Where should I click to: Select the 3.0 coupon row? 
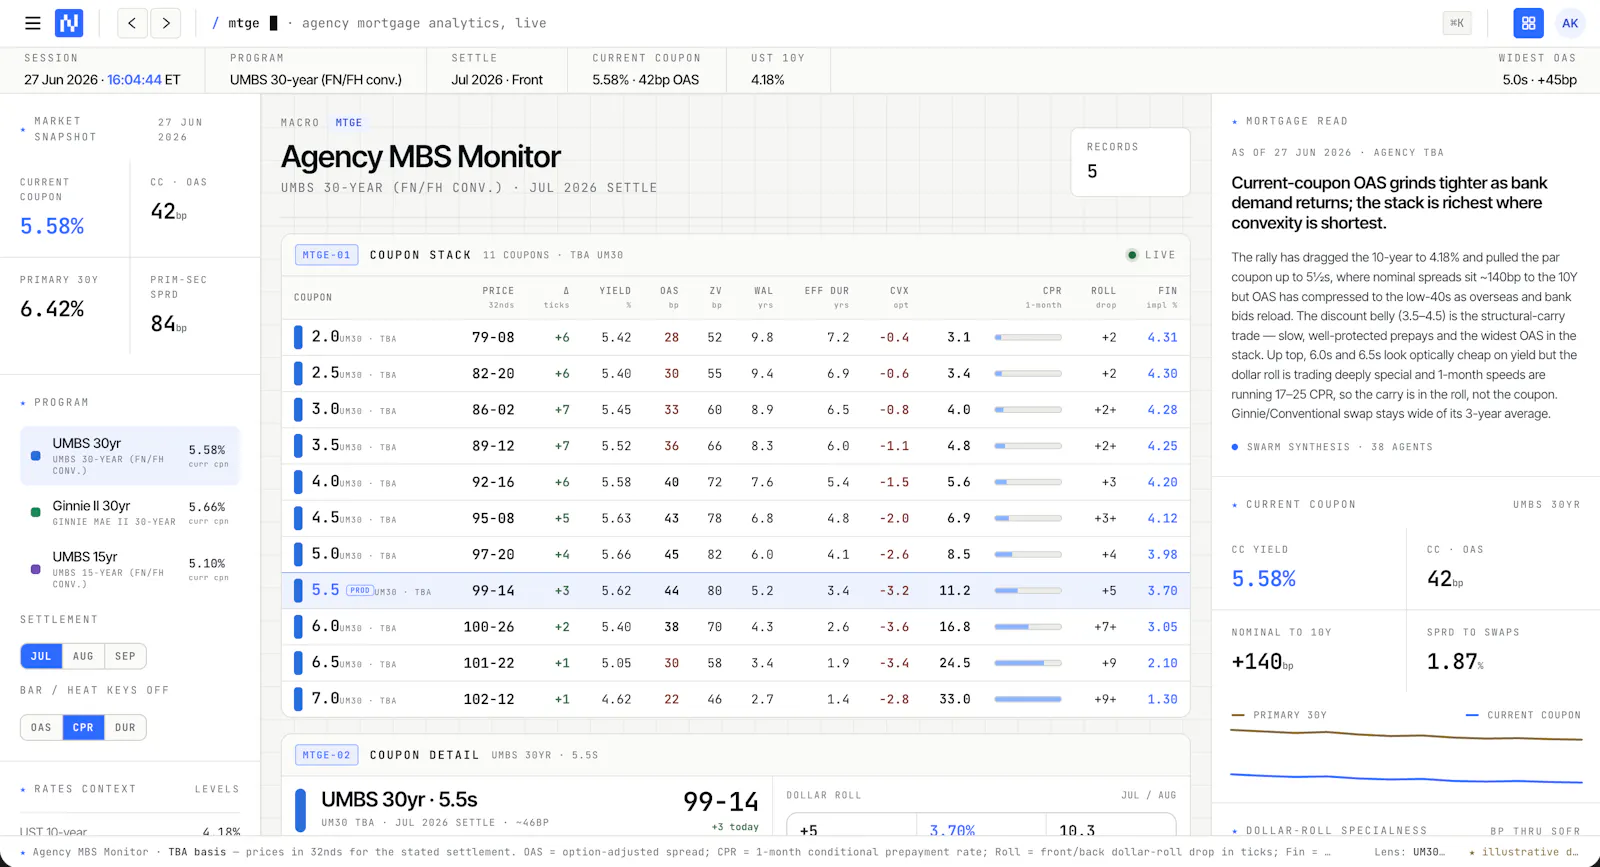736,409
